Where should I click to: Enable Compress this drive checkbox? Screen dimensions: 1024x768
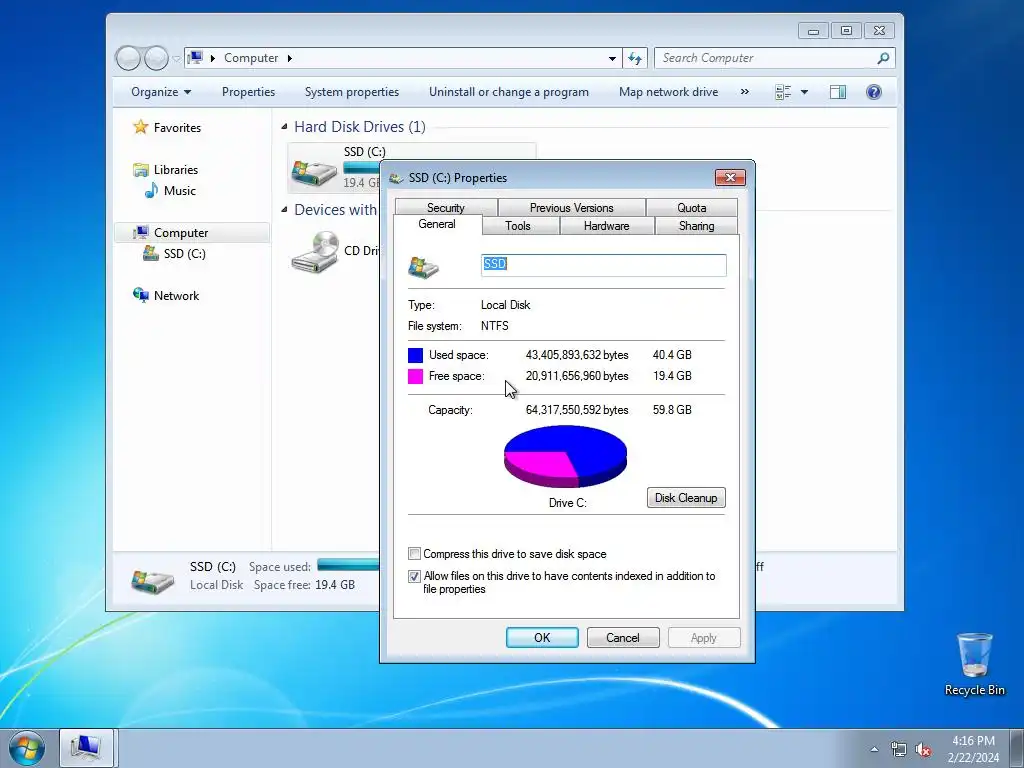414,554
